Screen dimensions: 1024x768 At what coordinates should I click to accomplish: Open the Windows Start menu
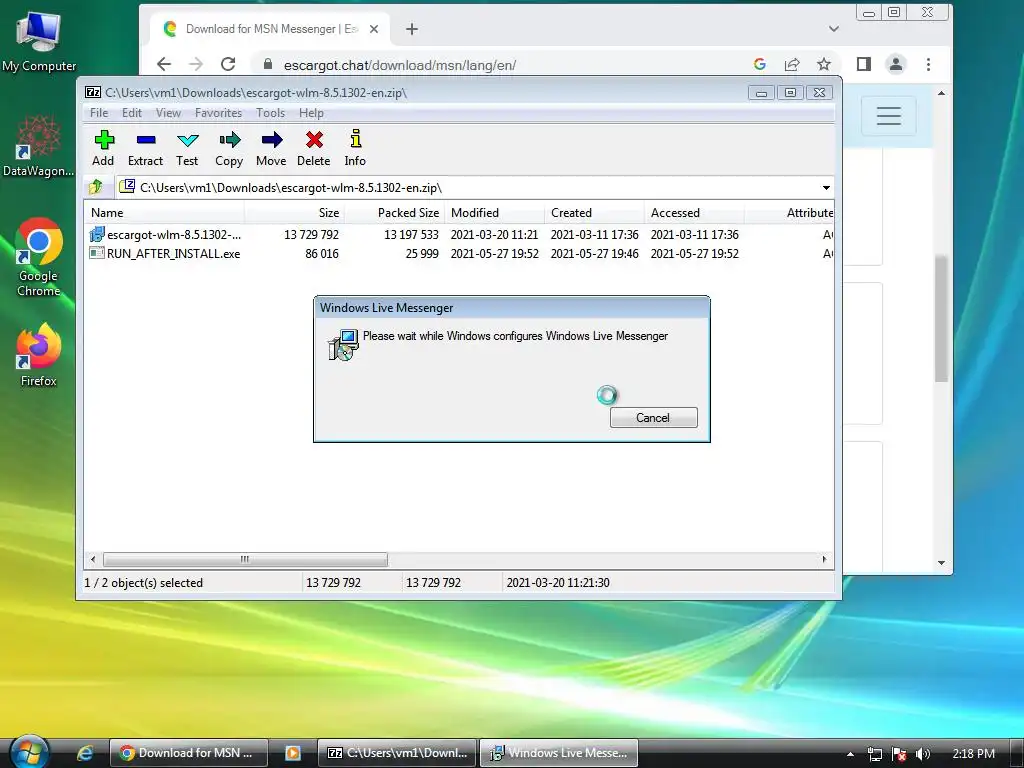click(28, 752)
